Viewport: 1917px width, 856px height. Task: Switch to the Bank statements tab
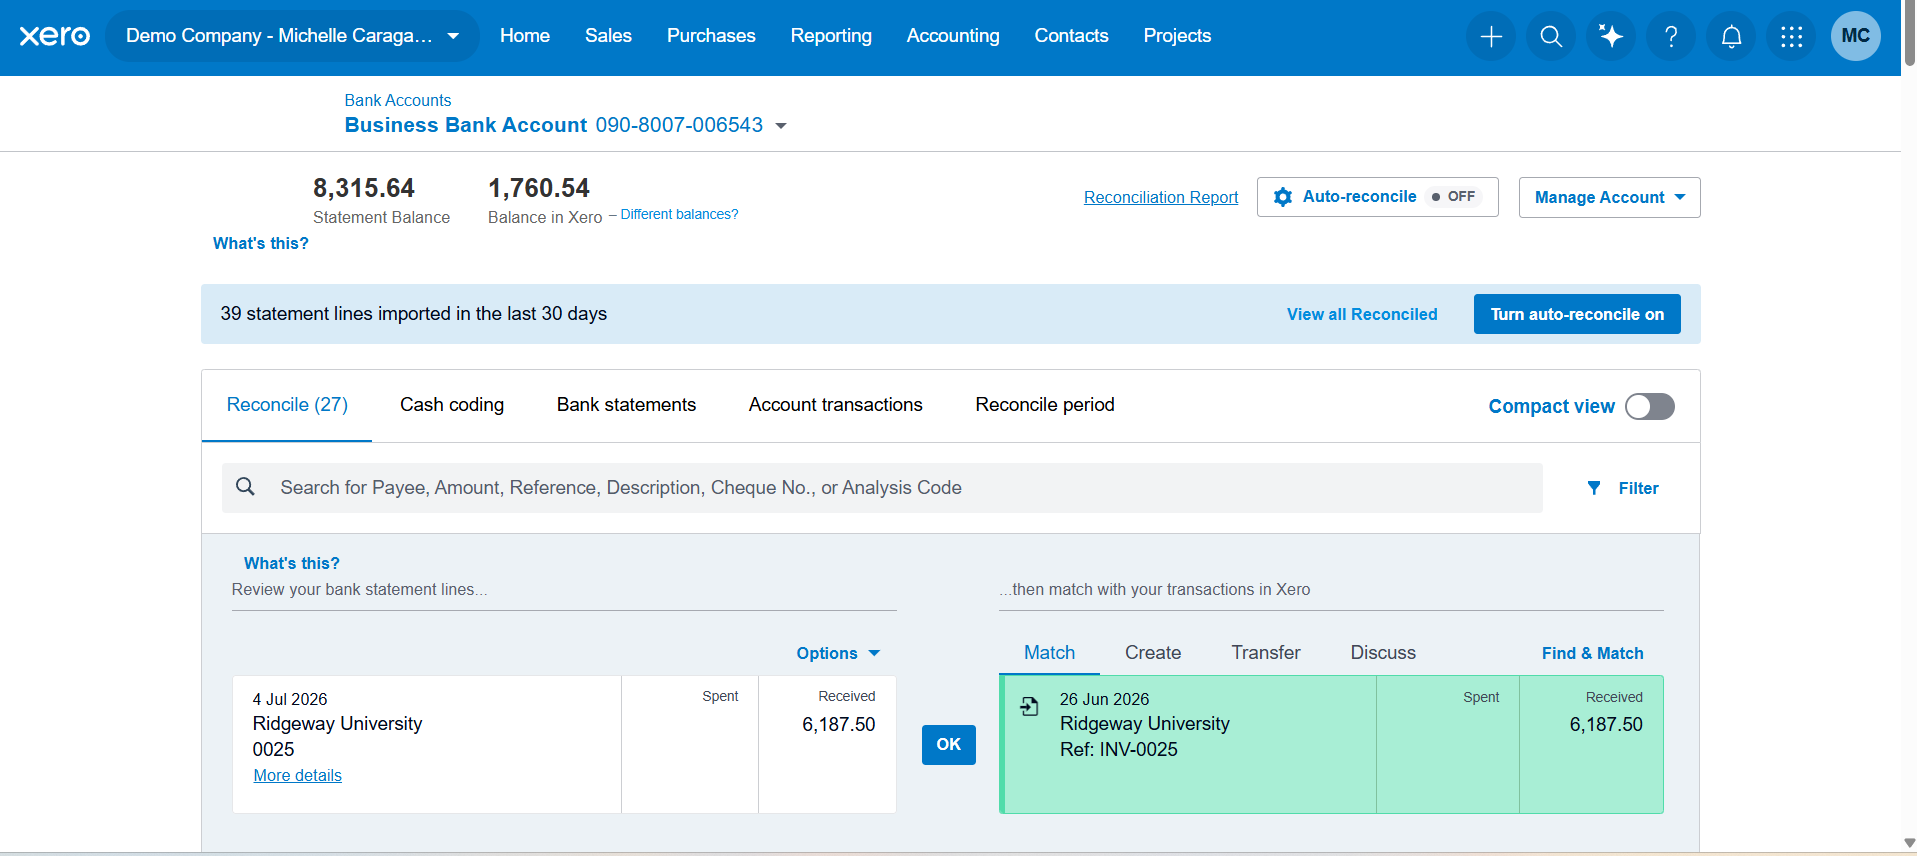coord(626,405)
